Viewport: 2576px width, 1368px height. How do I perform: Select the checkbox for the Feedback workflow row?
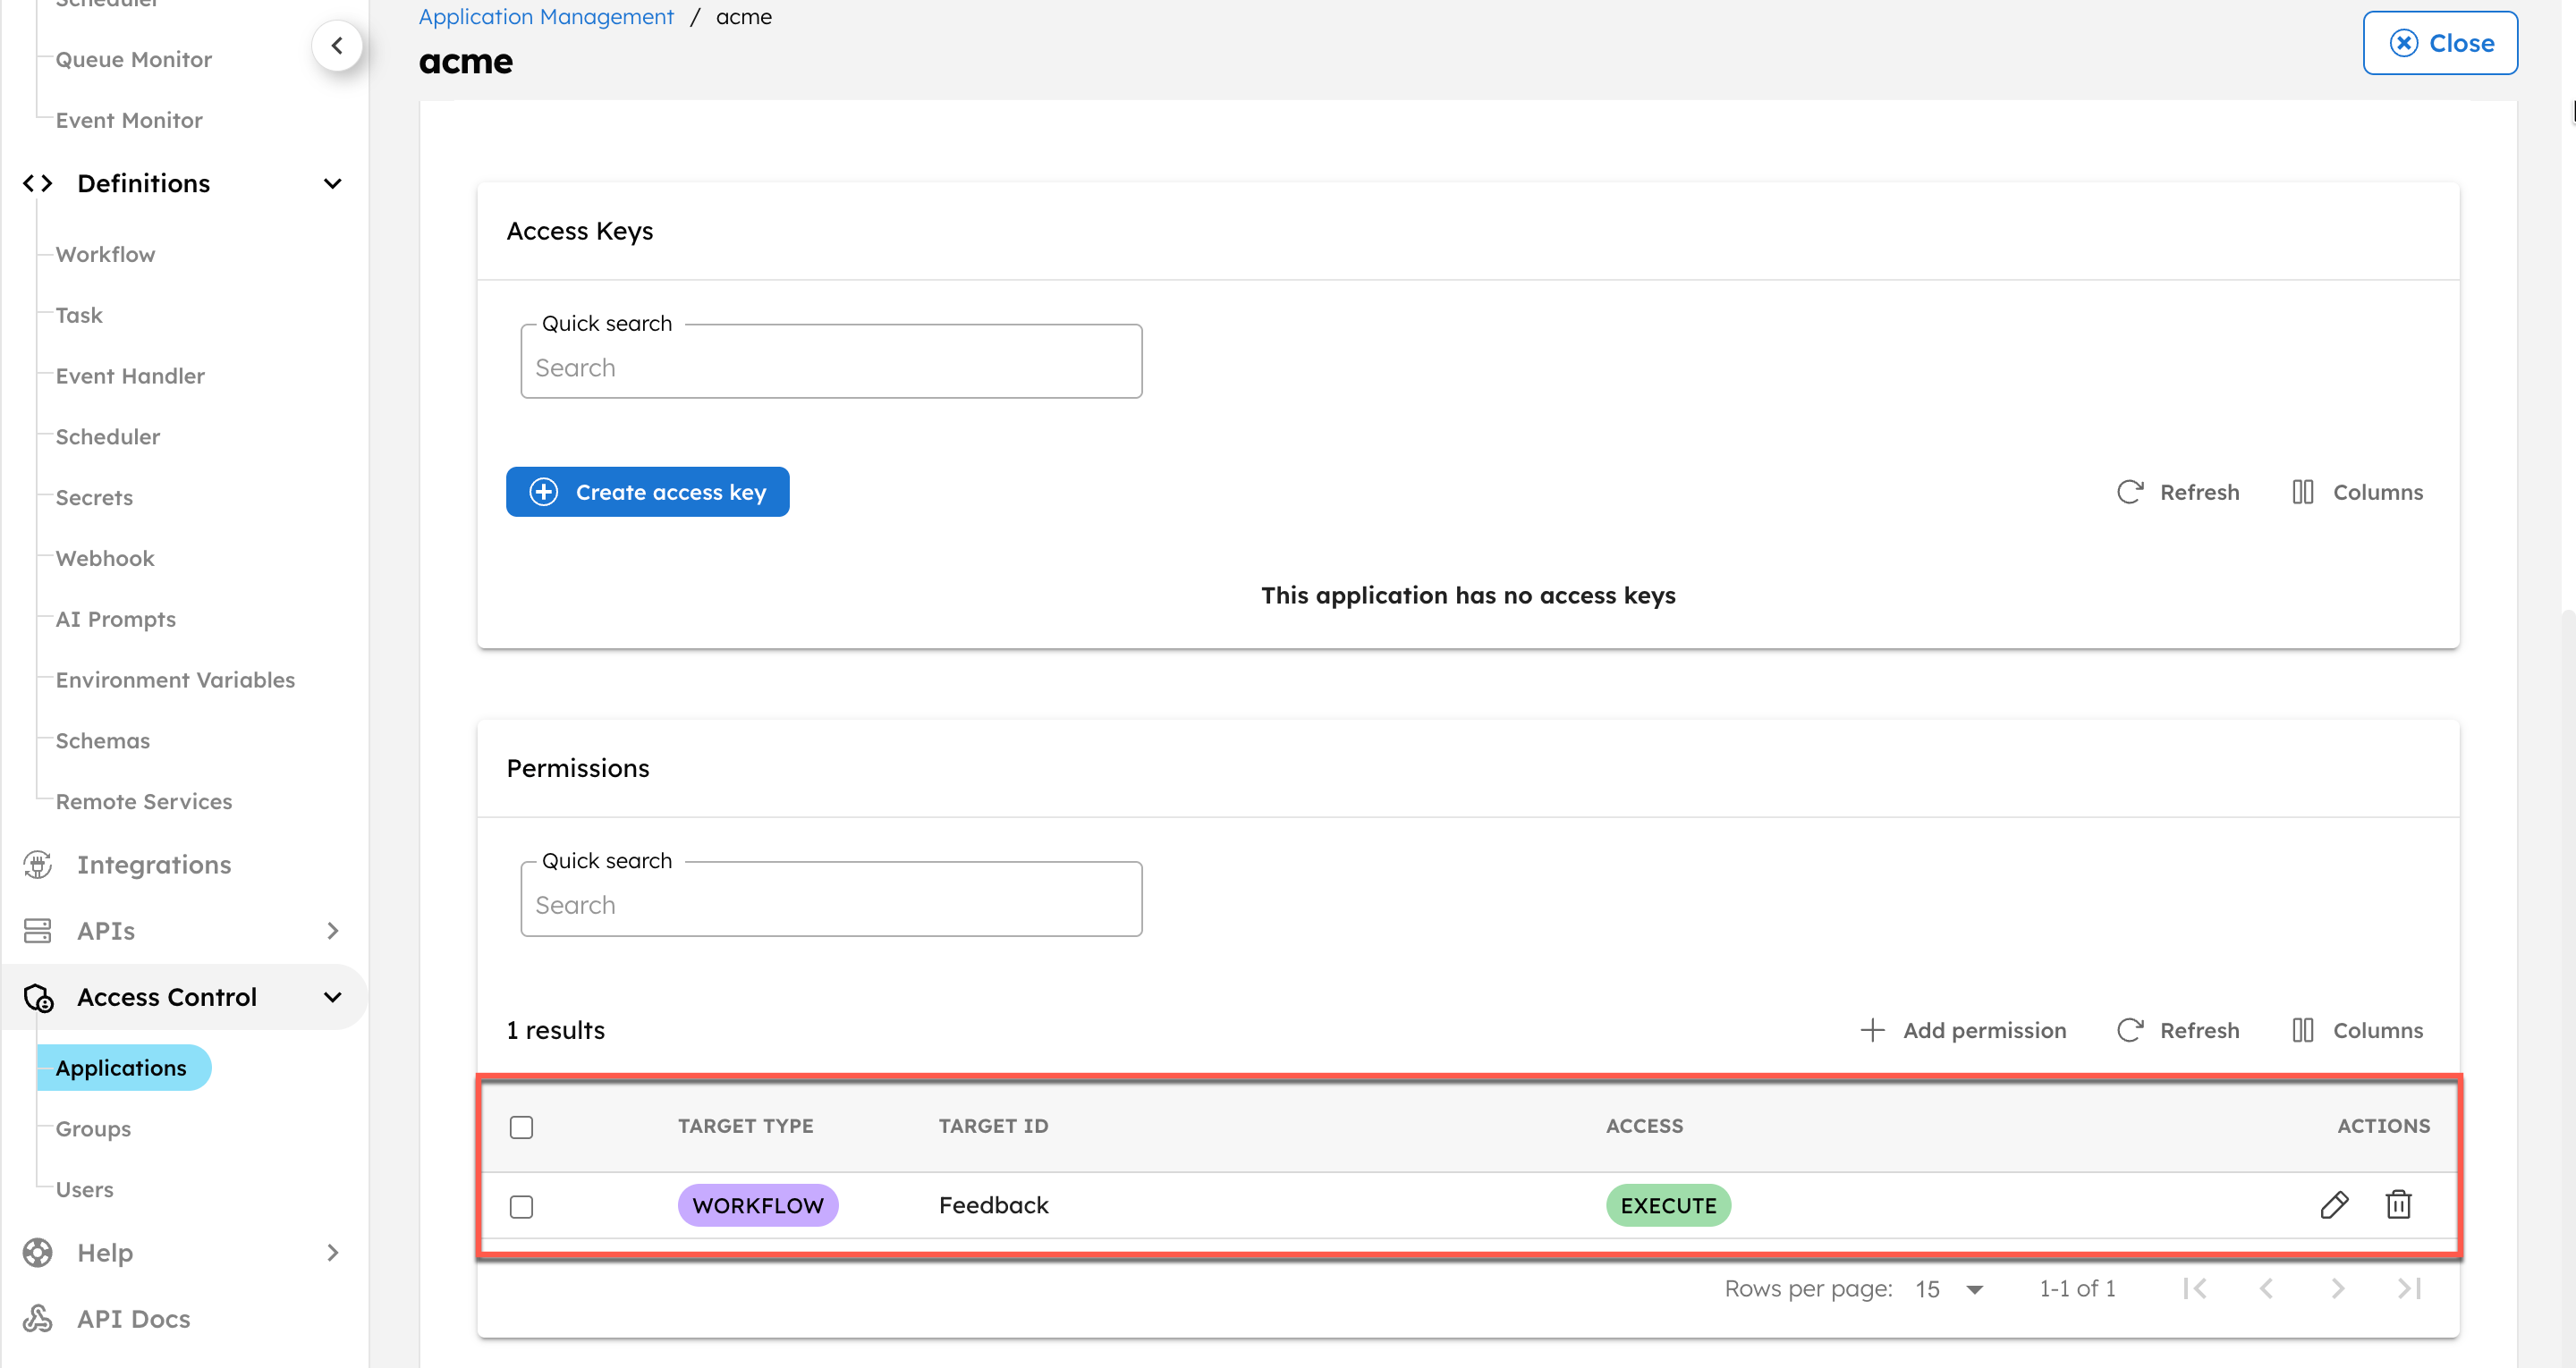click(x=521, y=1207)
